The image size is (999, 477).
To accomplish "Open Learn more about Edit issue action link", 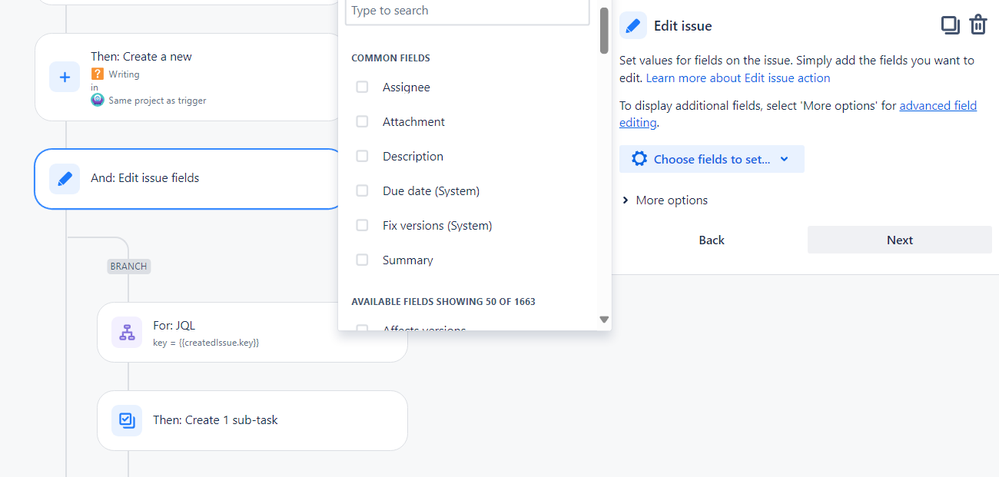I will 738,78.
